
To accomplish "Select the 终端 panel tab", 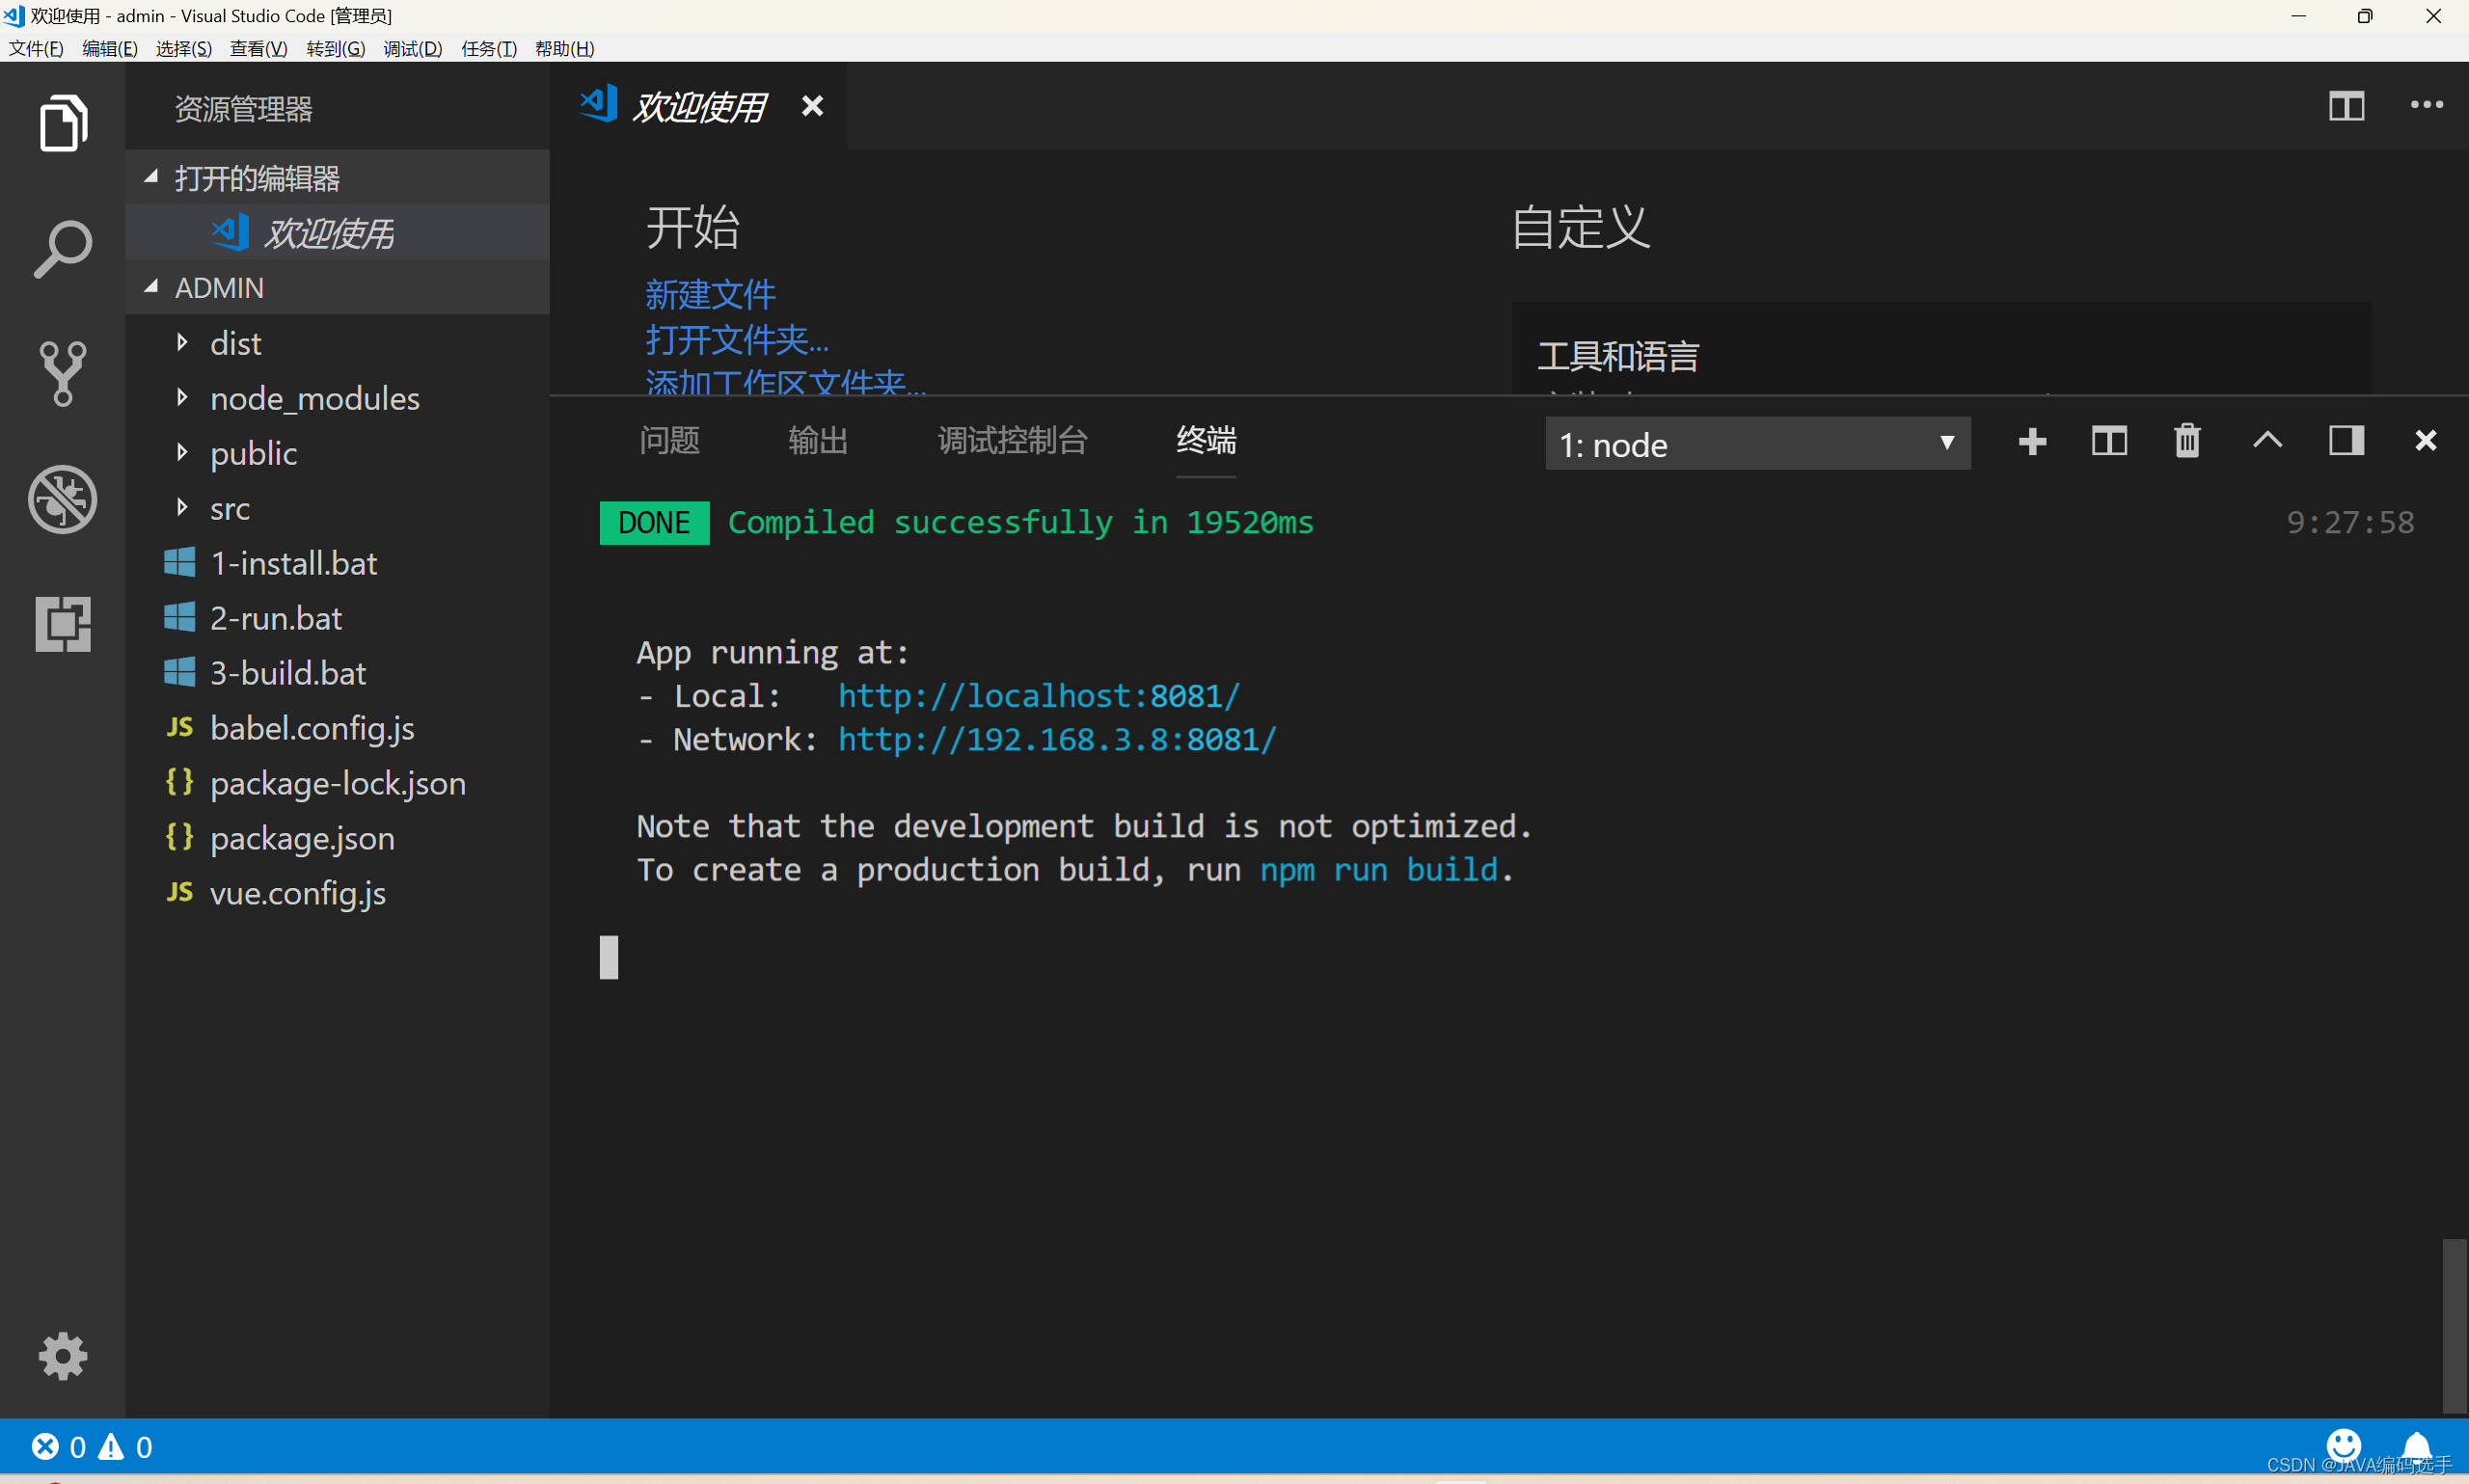I will point(1206,440).
